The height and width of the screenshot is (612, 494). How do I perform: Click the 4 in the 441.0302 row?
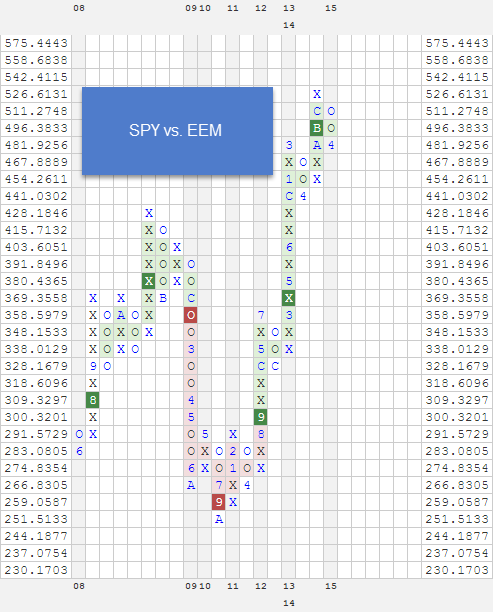pyautogui.click(x=303, y=196)
